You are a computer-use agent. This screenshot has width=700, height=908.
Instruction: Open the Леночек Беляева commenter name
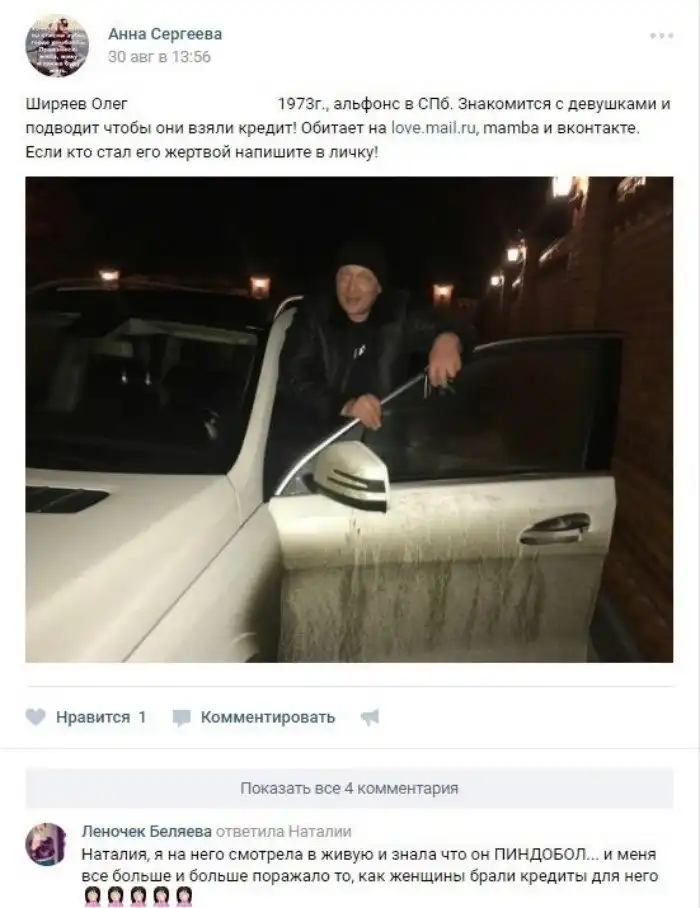146,832
